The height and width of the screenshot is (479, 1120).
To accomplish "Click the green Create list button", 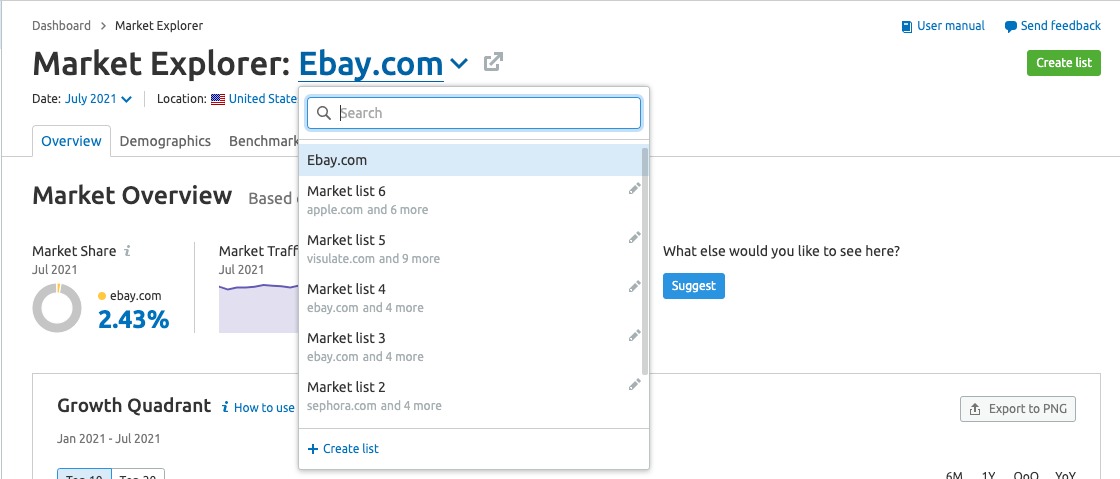I will click(x=1064, y=62).
